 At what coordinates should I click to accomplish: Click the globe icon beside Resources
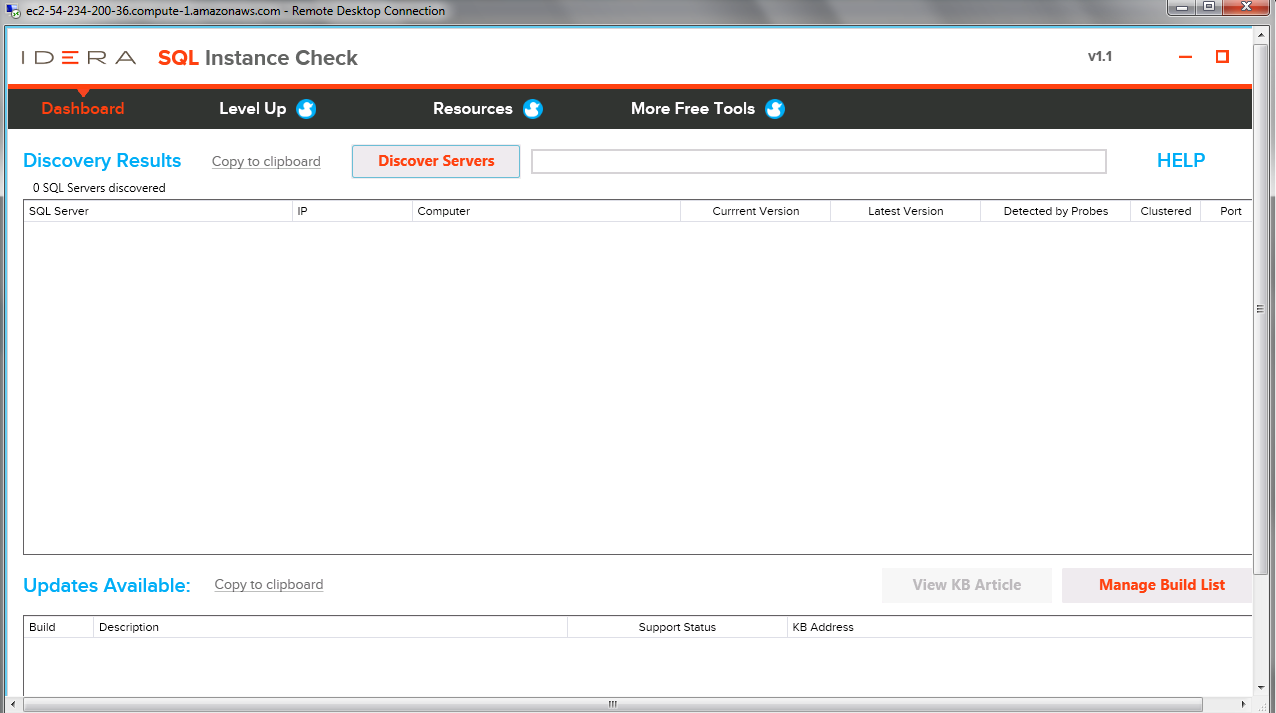pos(533,109)
